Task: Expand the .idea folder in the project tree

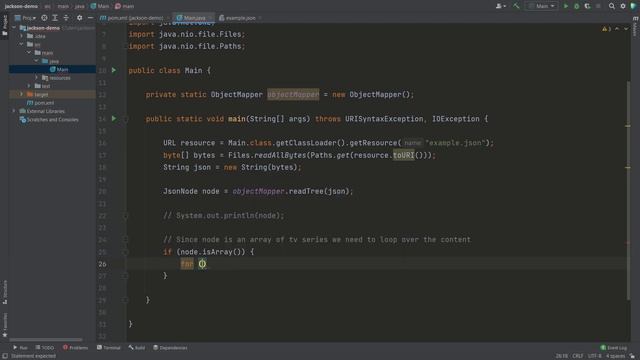Action: click(x=22, y=36)
